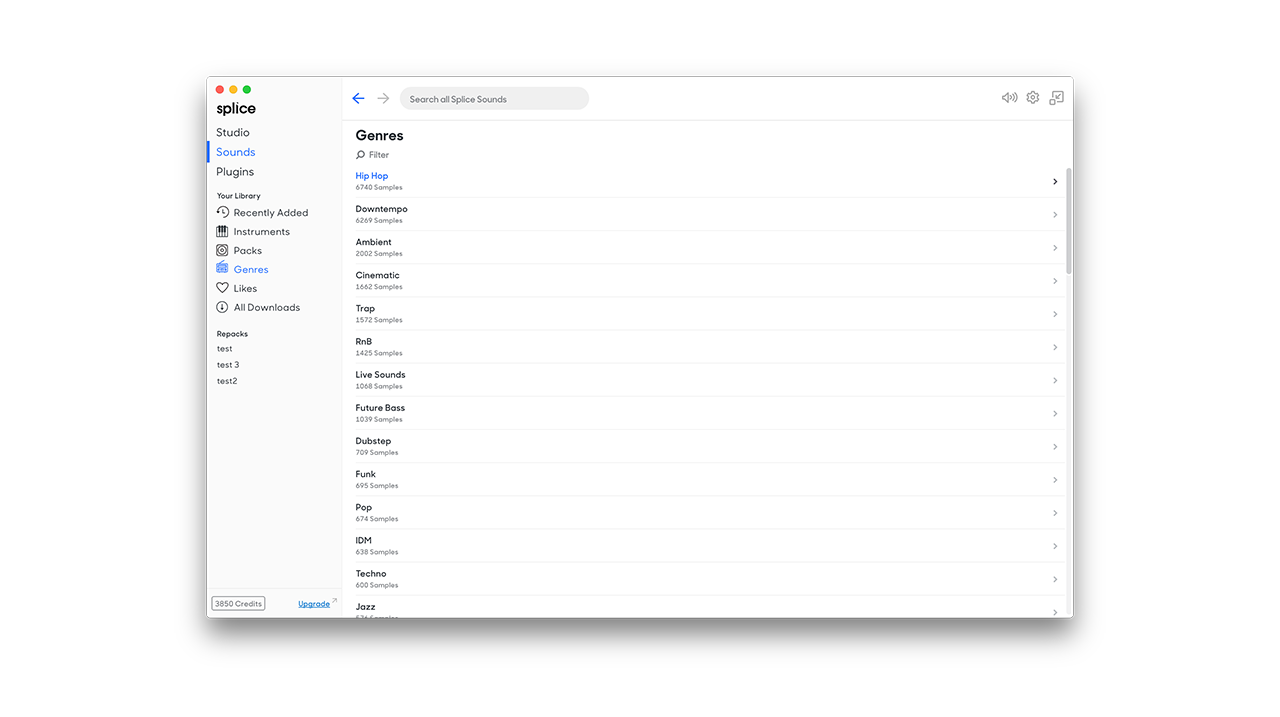This screenshot has width=1280, height=717.
Task: Open the Genres library entry
Action: coord(251,269)
